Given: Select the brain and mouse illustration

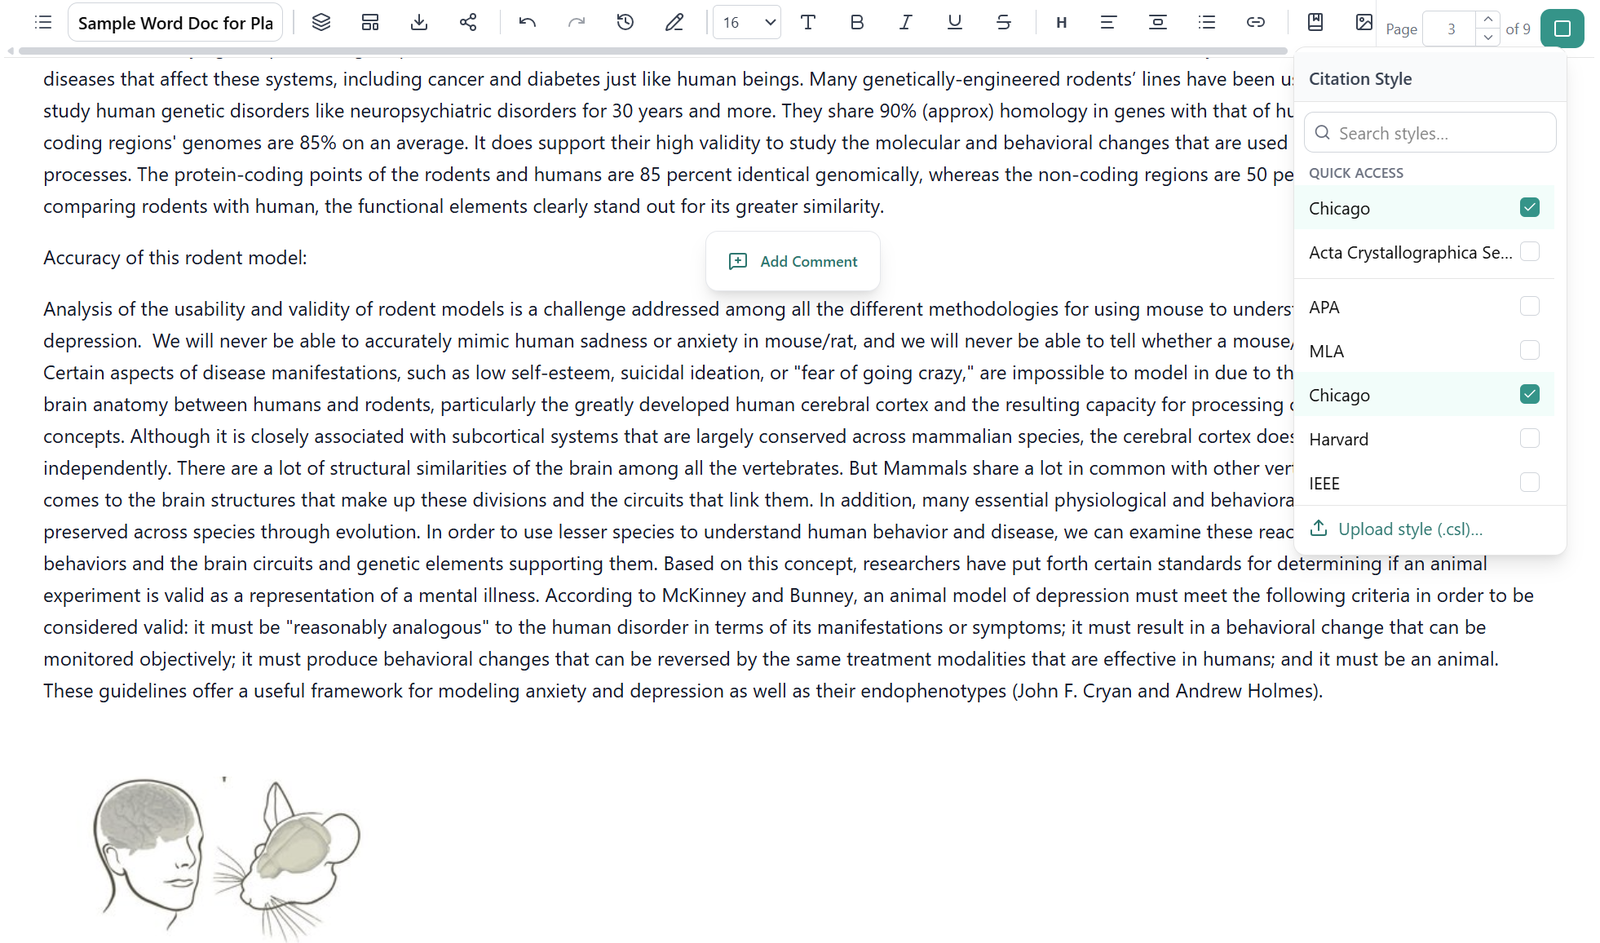Looking at the screenshot, I should (227, 858).
